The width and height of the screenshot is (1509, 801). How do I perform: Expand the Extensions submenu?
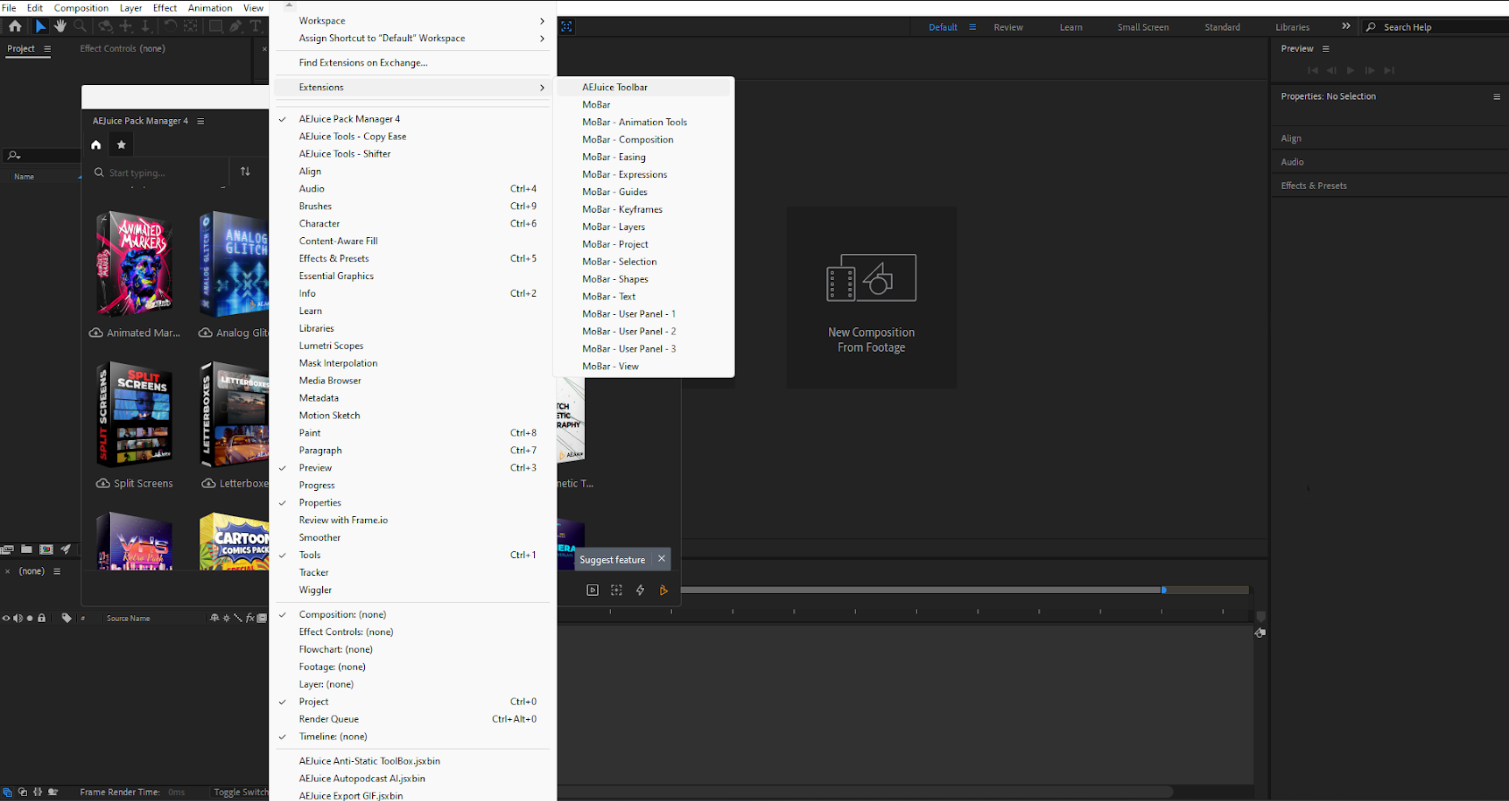point(414,87)
